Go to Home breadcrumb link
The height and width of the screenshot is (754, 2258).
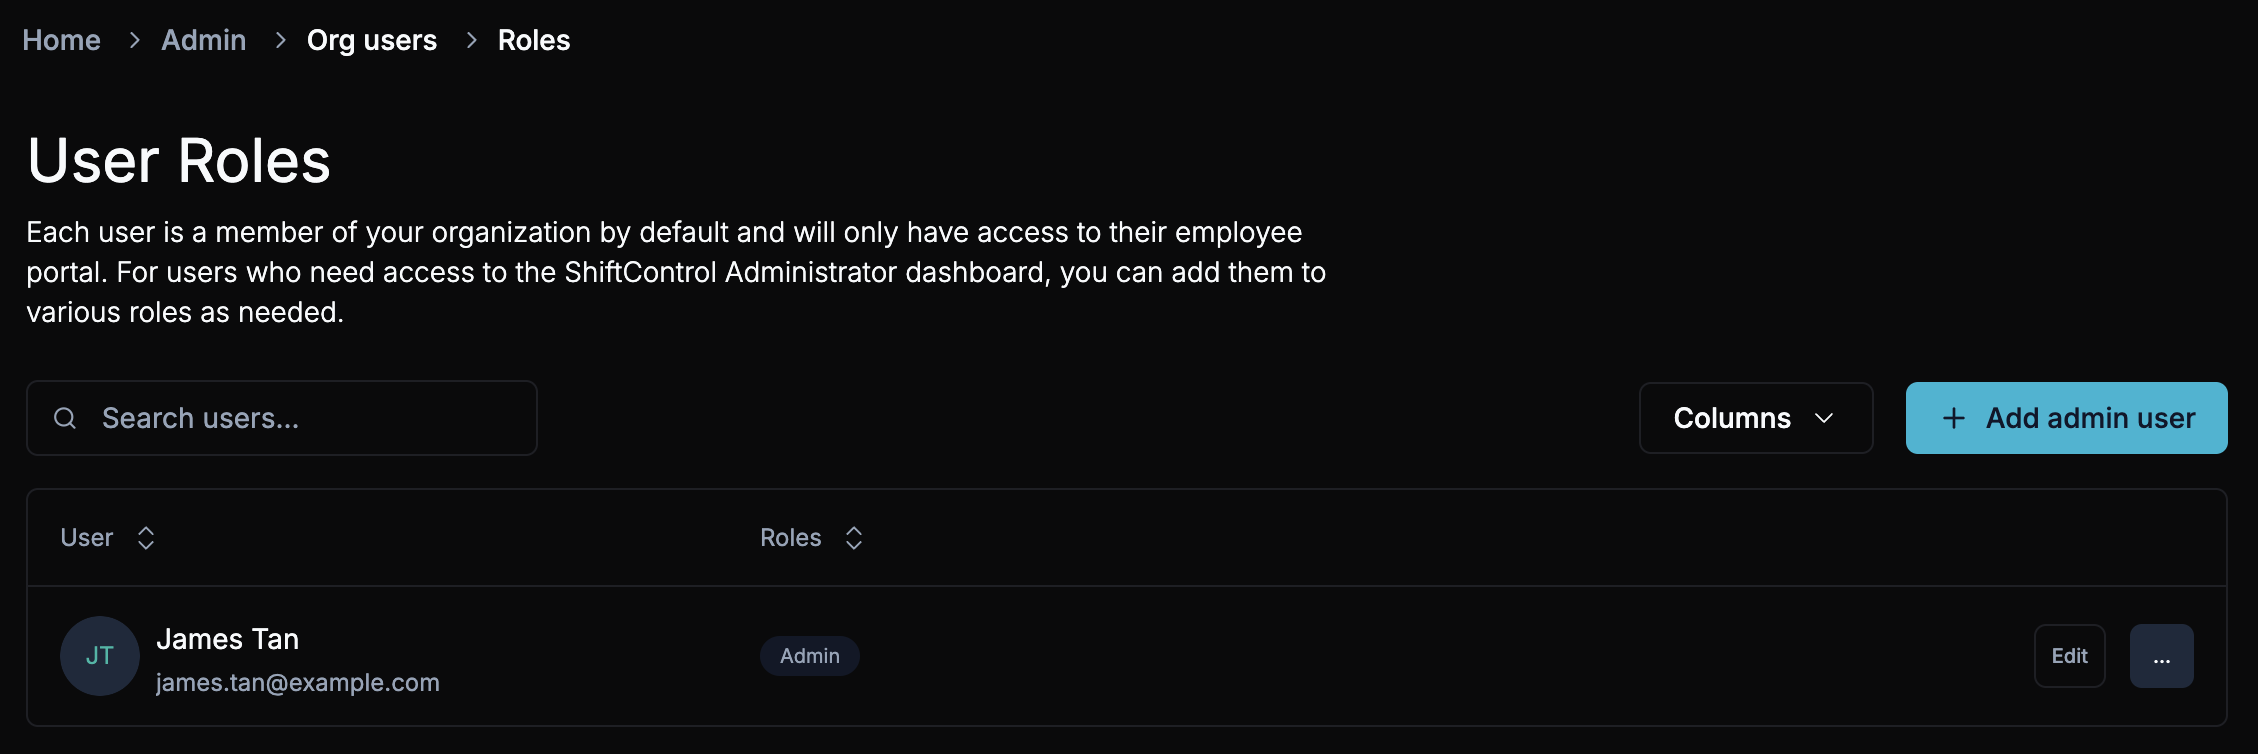[x=61, y=40]
